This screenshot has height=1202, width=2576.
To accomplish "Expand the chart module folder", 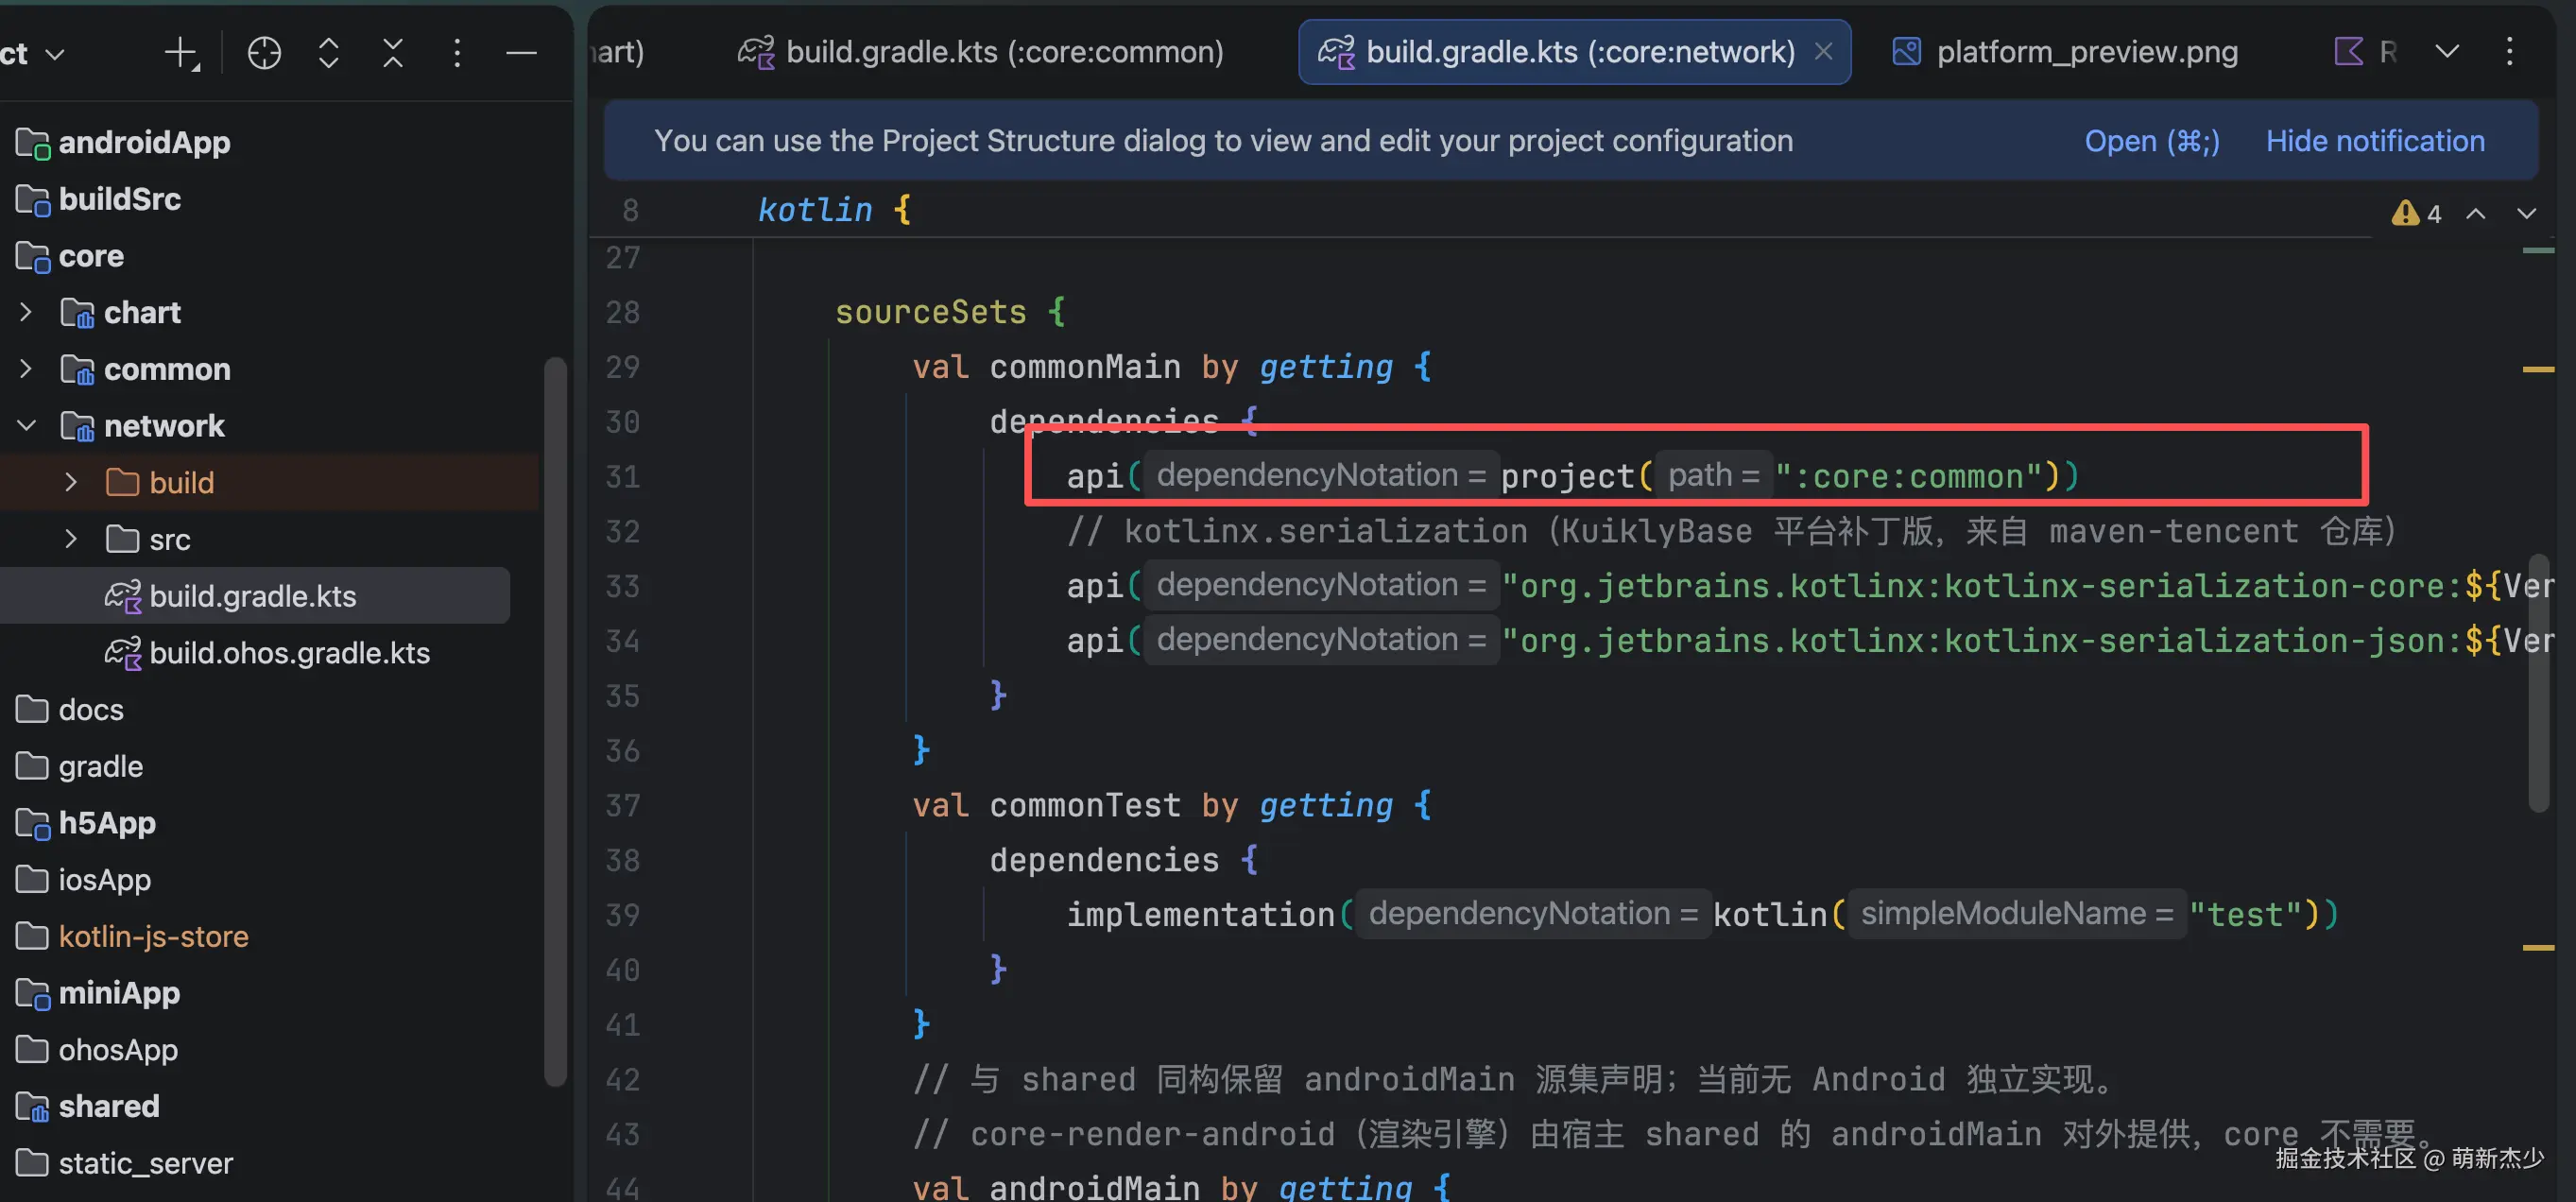I will [26, 313].
